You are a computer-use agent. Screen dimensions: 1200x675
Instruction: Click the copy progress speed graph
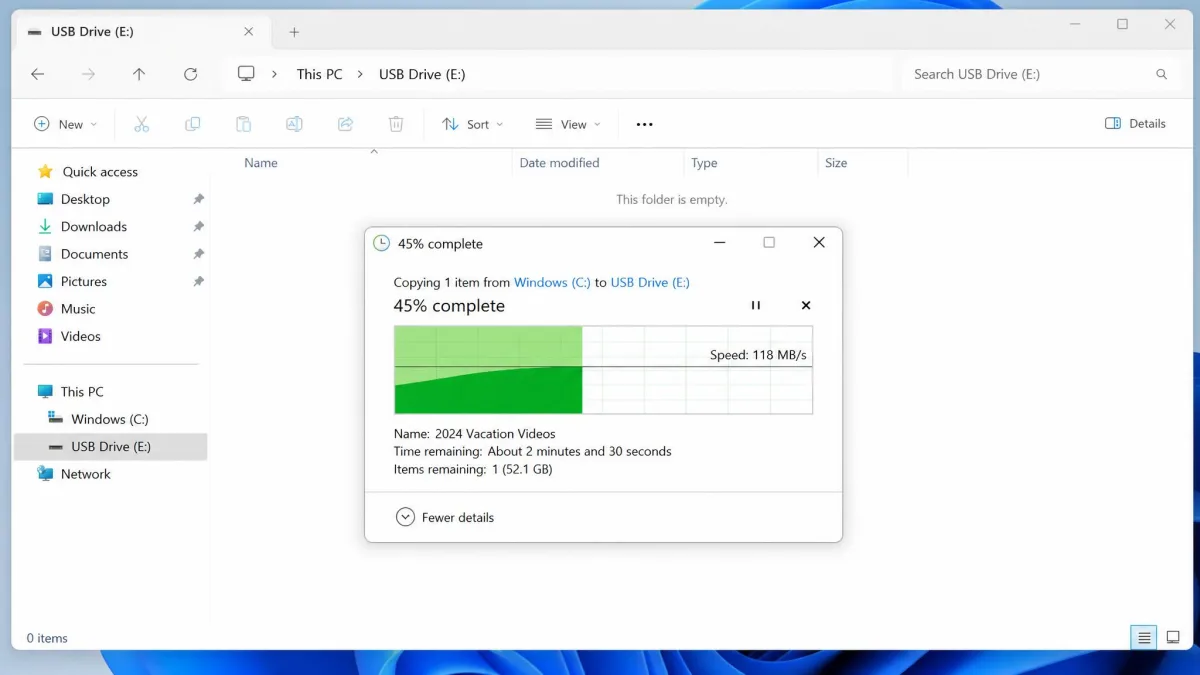603,370
